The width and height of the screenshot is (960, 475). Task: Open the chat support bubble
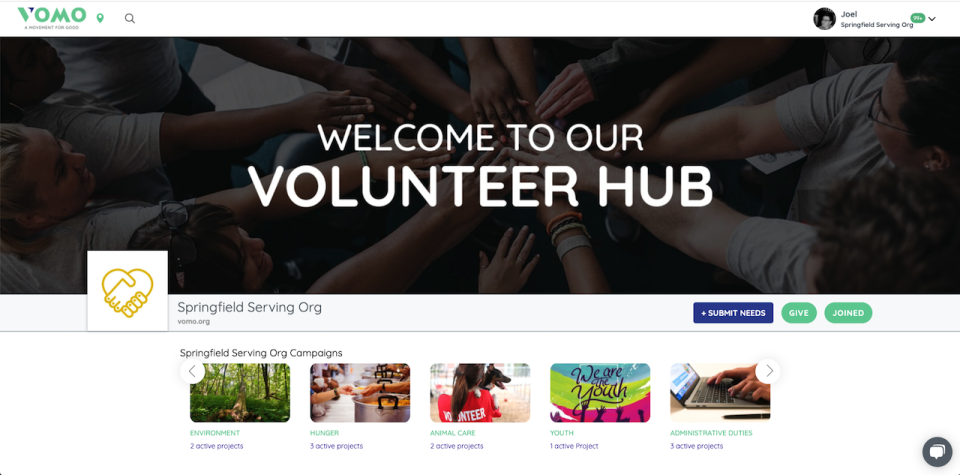pos(937,452)
